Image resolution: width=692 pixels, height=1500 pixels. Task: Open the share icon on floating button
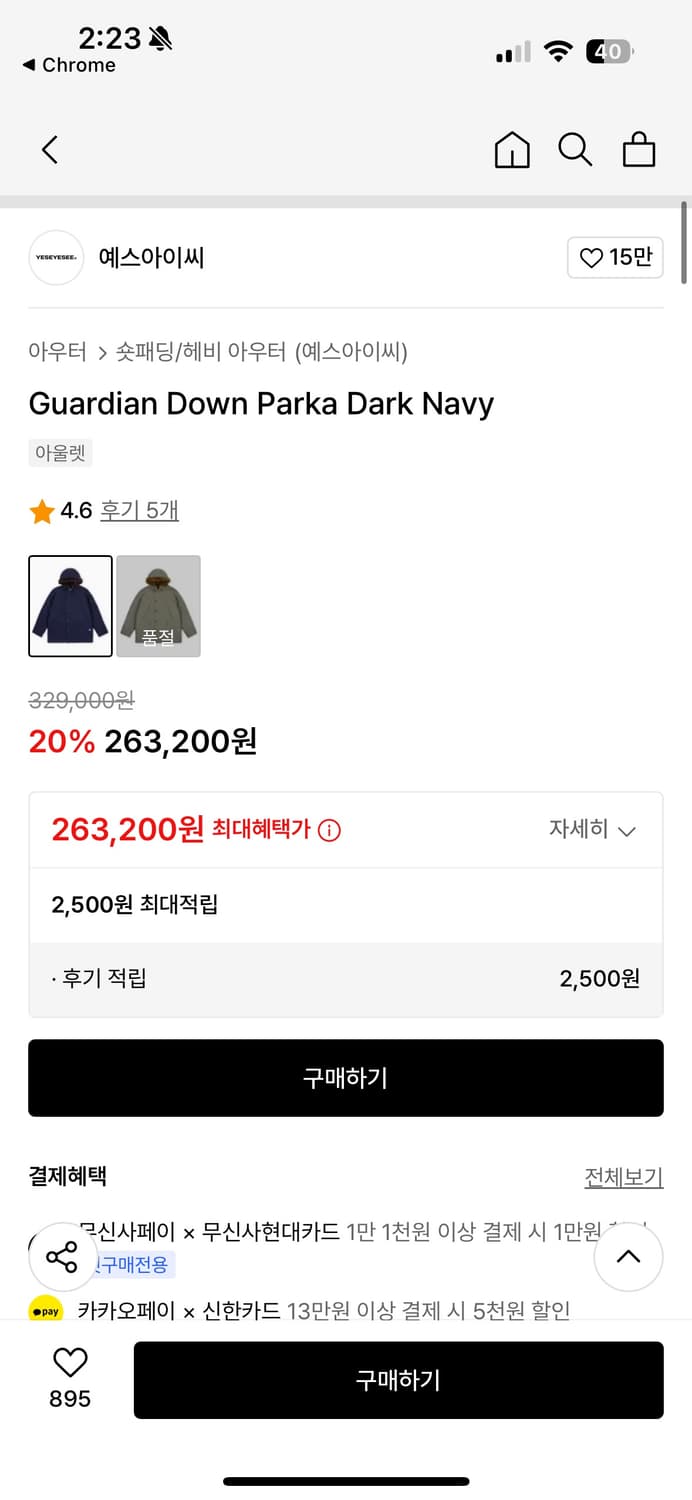coord(63,1257)
